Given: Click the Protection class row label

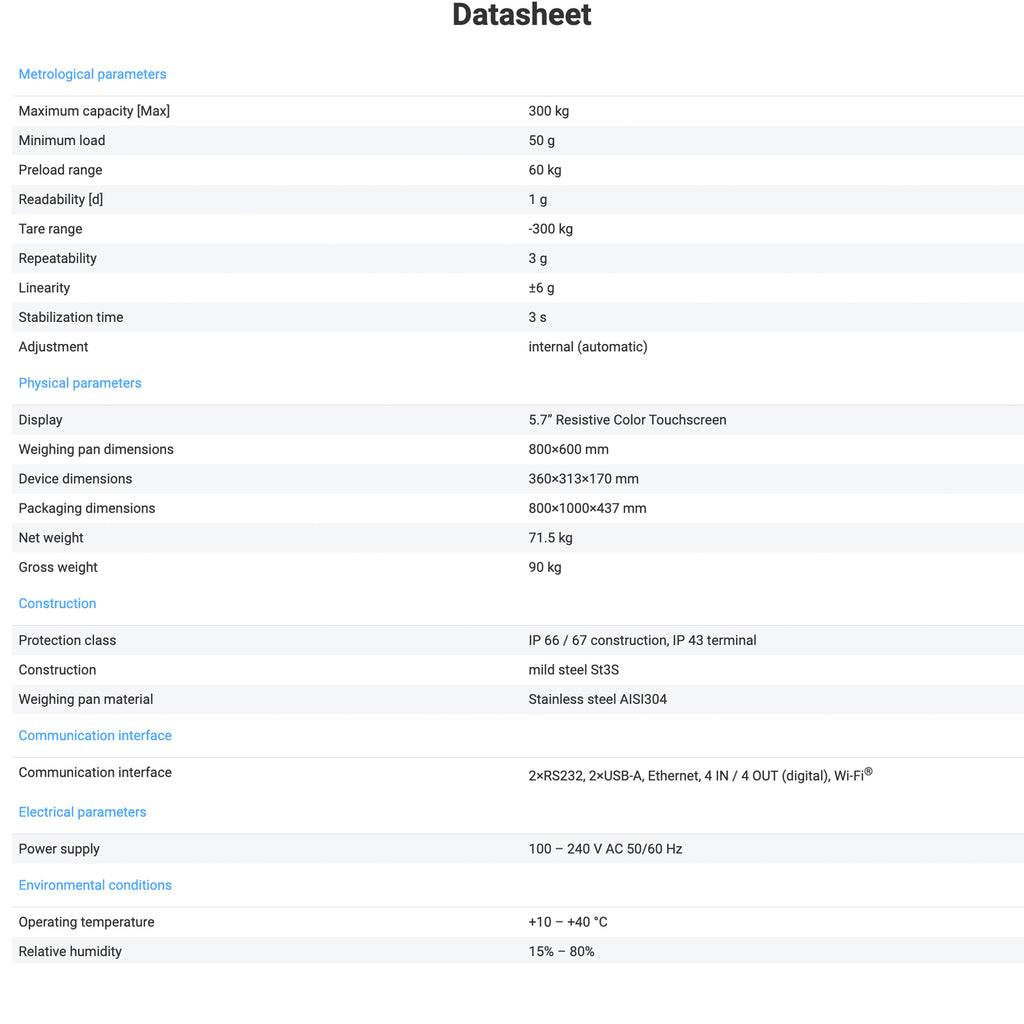Looking at the screenshot, I should point(67,640).
